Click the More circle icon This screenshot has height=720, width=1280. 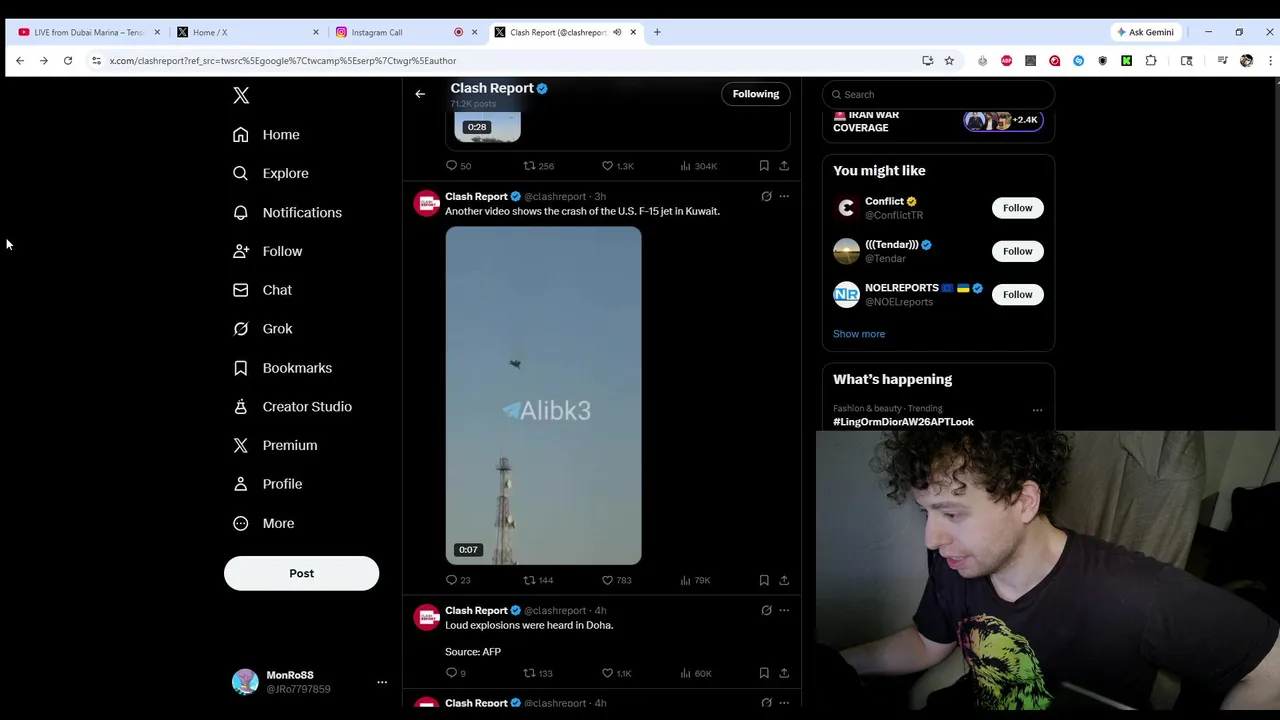pos(241,523)
